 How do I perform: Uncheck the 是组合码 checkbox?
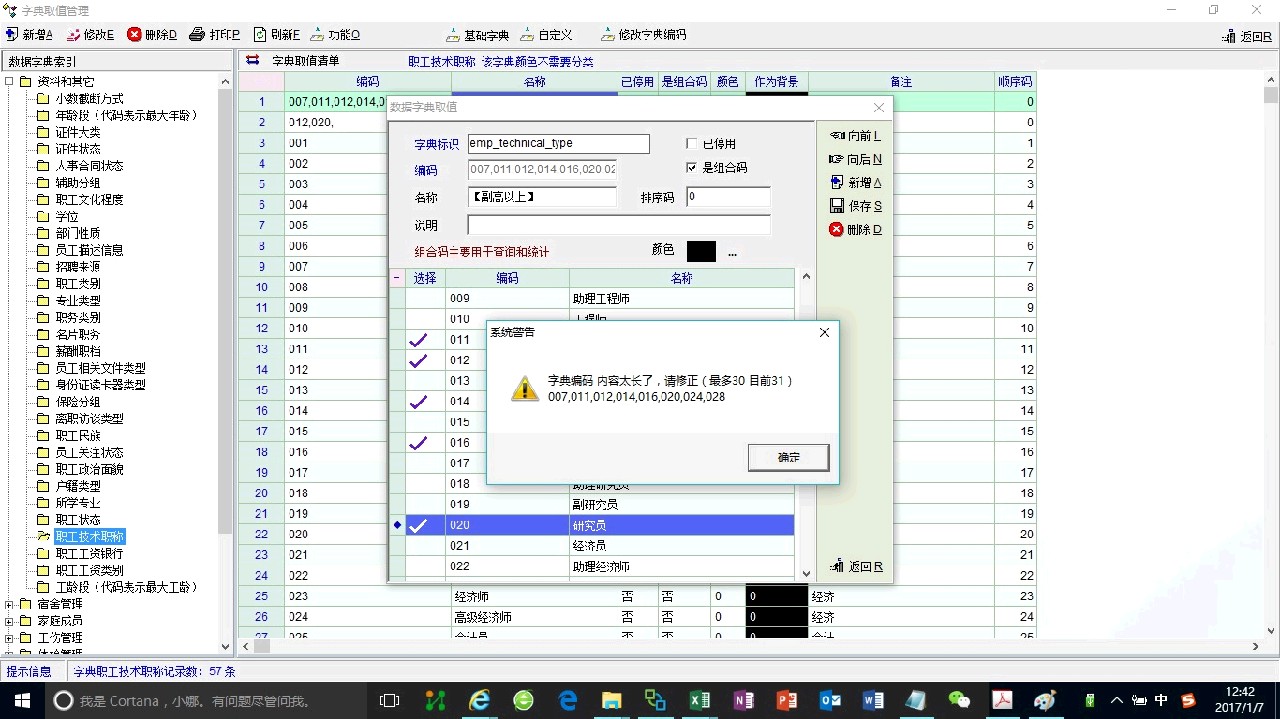pos(692,168)
